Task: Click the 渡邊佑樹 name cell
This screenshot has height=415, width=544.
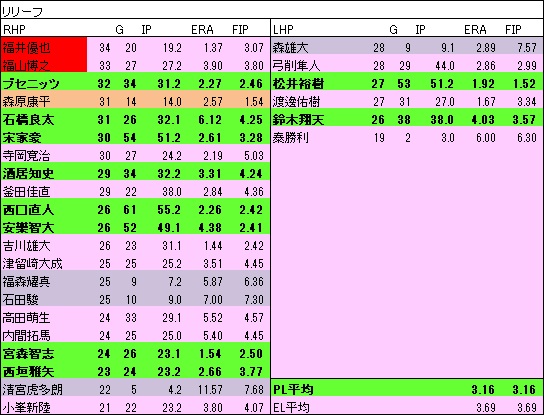Action: tap(296, 102)
